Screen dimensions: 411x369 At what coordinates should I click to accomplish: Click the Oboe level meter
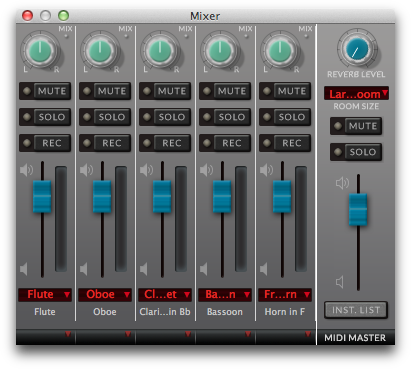pos(121,219)
